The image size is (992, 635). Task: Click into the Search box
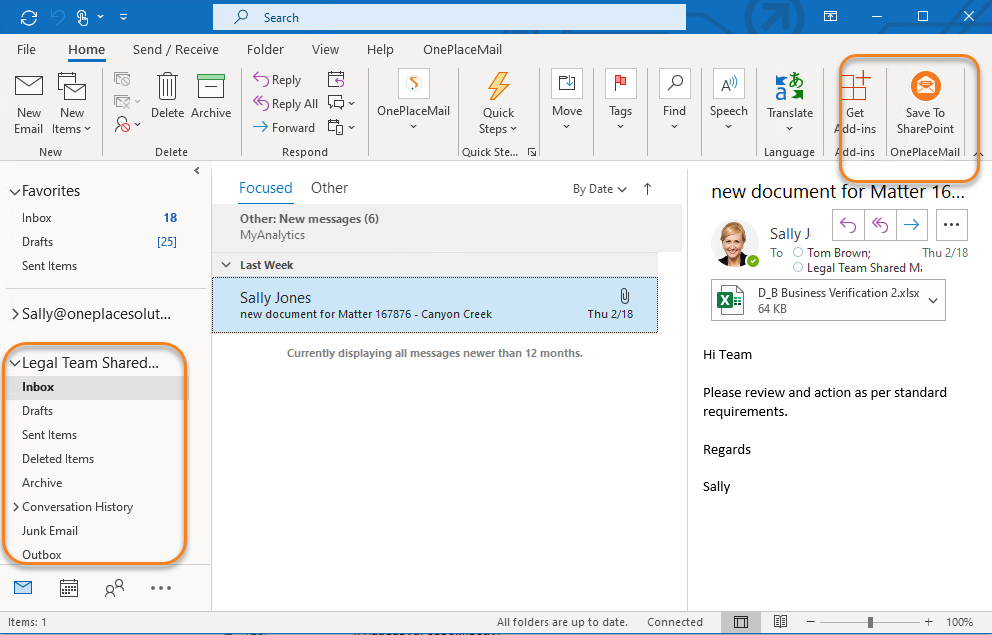[449, 17]
